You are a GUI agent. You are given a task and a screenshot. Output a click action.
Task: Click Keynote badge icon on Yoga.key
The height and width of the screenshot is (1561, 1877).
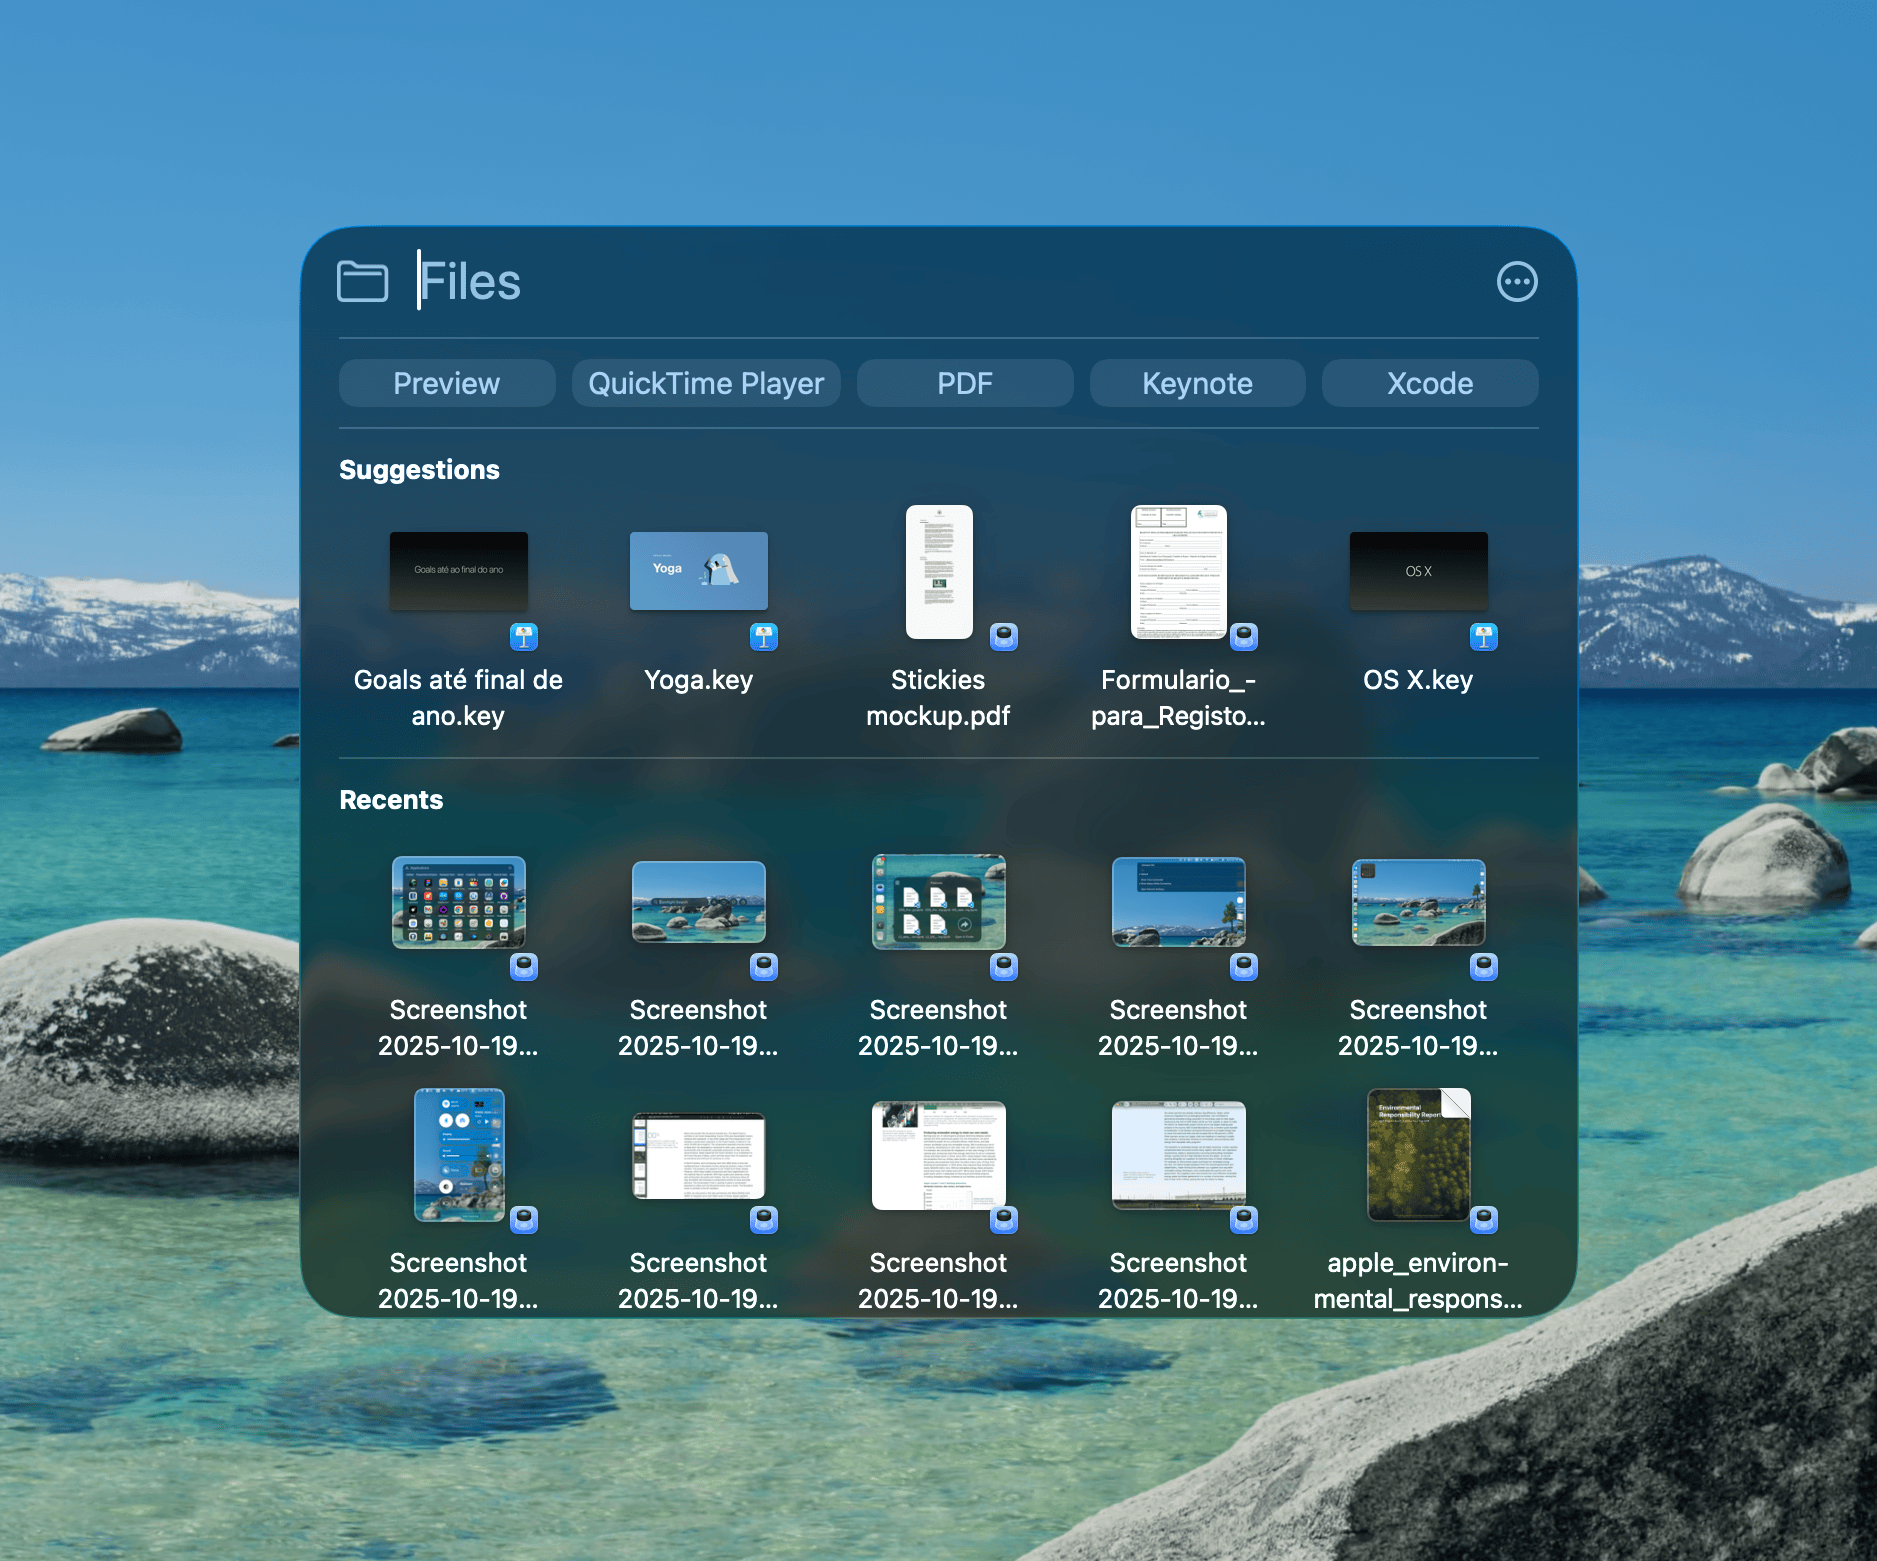pyautogui.click(x=764, y=637)
